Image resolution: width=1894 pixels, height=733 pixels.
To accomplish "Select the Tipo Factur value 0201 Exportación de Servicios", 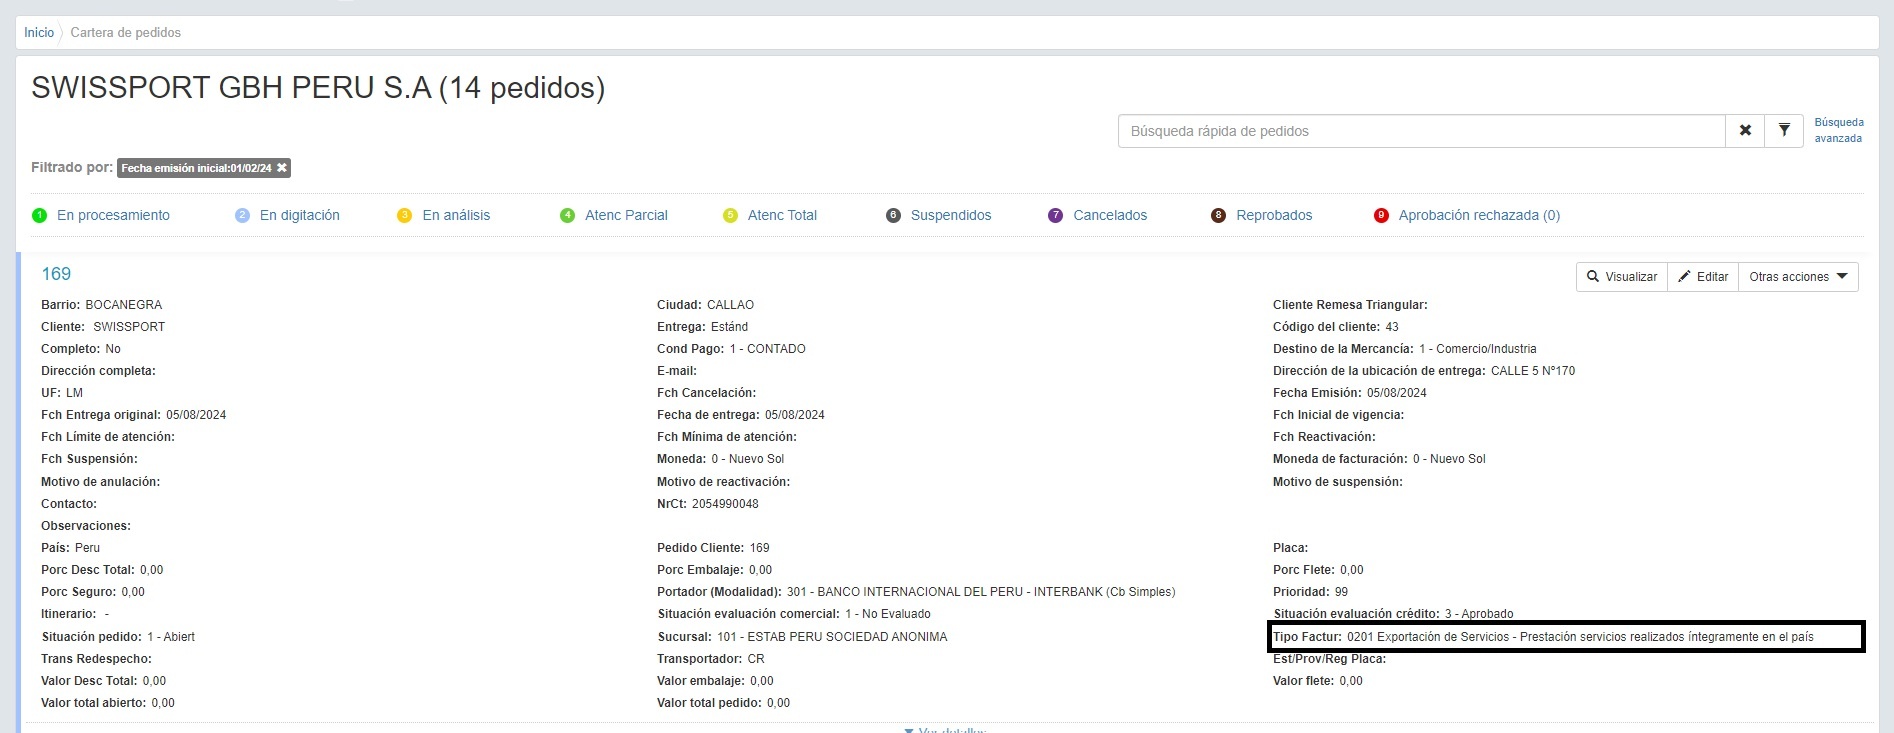I will pos(1580,637).
